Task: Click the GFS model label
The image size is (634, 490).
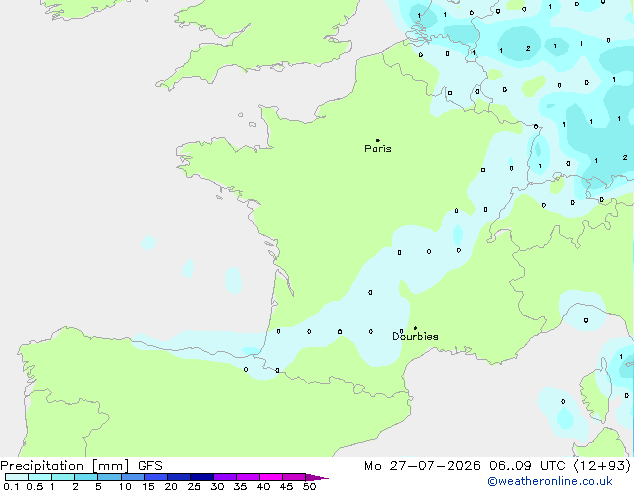Action: [150, 466]
